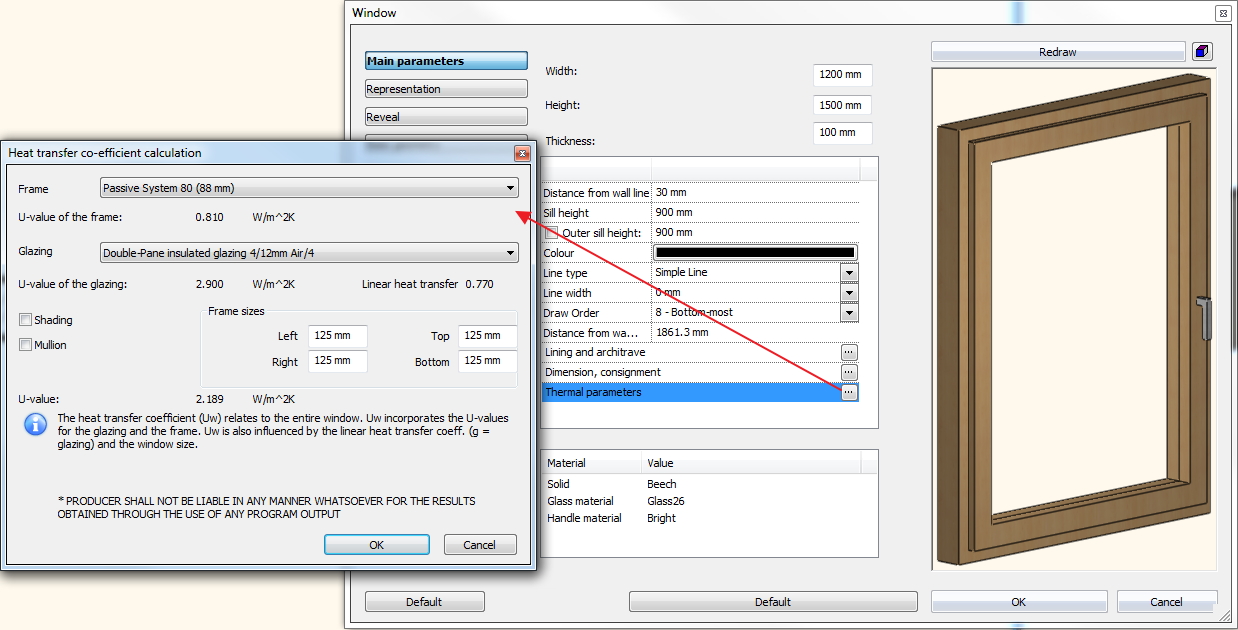Image resolution: width=1238 pixels, height=630 pixels.
Task: Expand the Line type dropdown arrow
Action: click(x=849, y=272)
